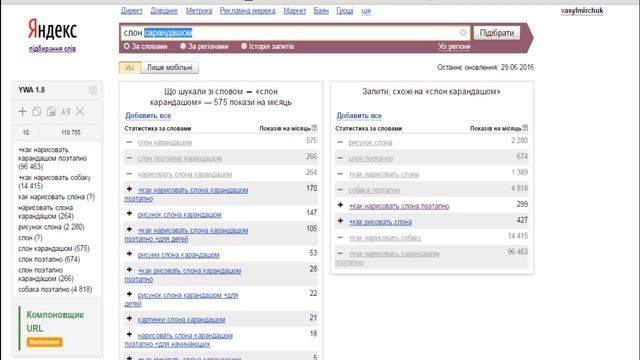This screenshot has height=360, width=640.
Task: Clear the search field with X icon
Action: click(x=463, y=33)
